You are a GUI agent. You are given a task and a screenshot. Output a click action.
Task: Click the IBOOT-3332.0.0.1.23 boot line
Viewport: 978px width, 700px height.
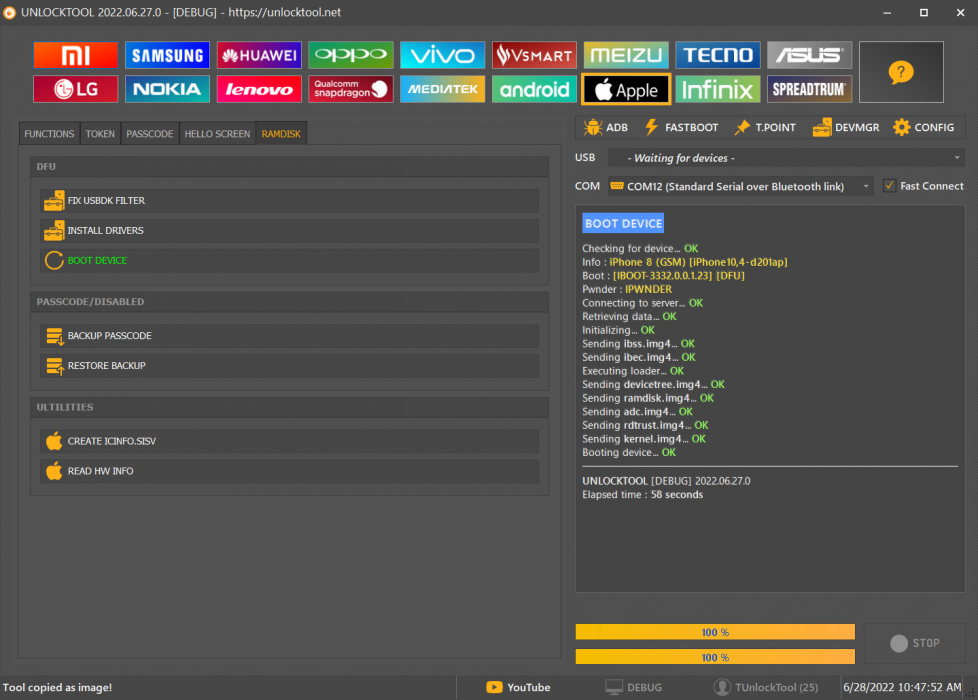pyautogui.click(x=664, y=276)
